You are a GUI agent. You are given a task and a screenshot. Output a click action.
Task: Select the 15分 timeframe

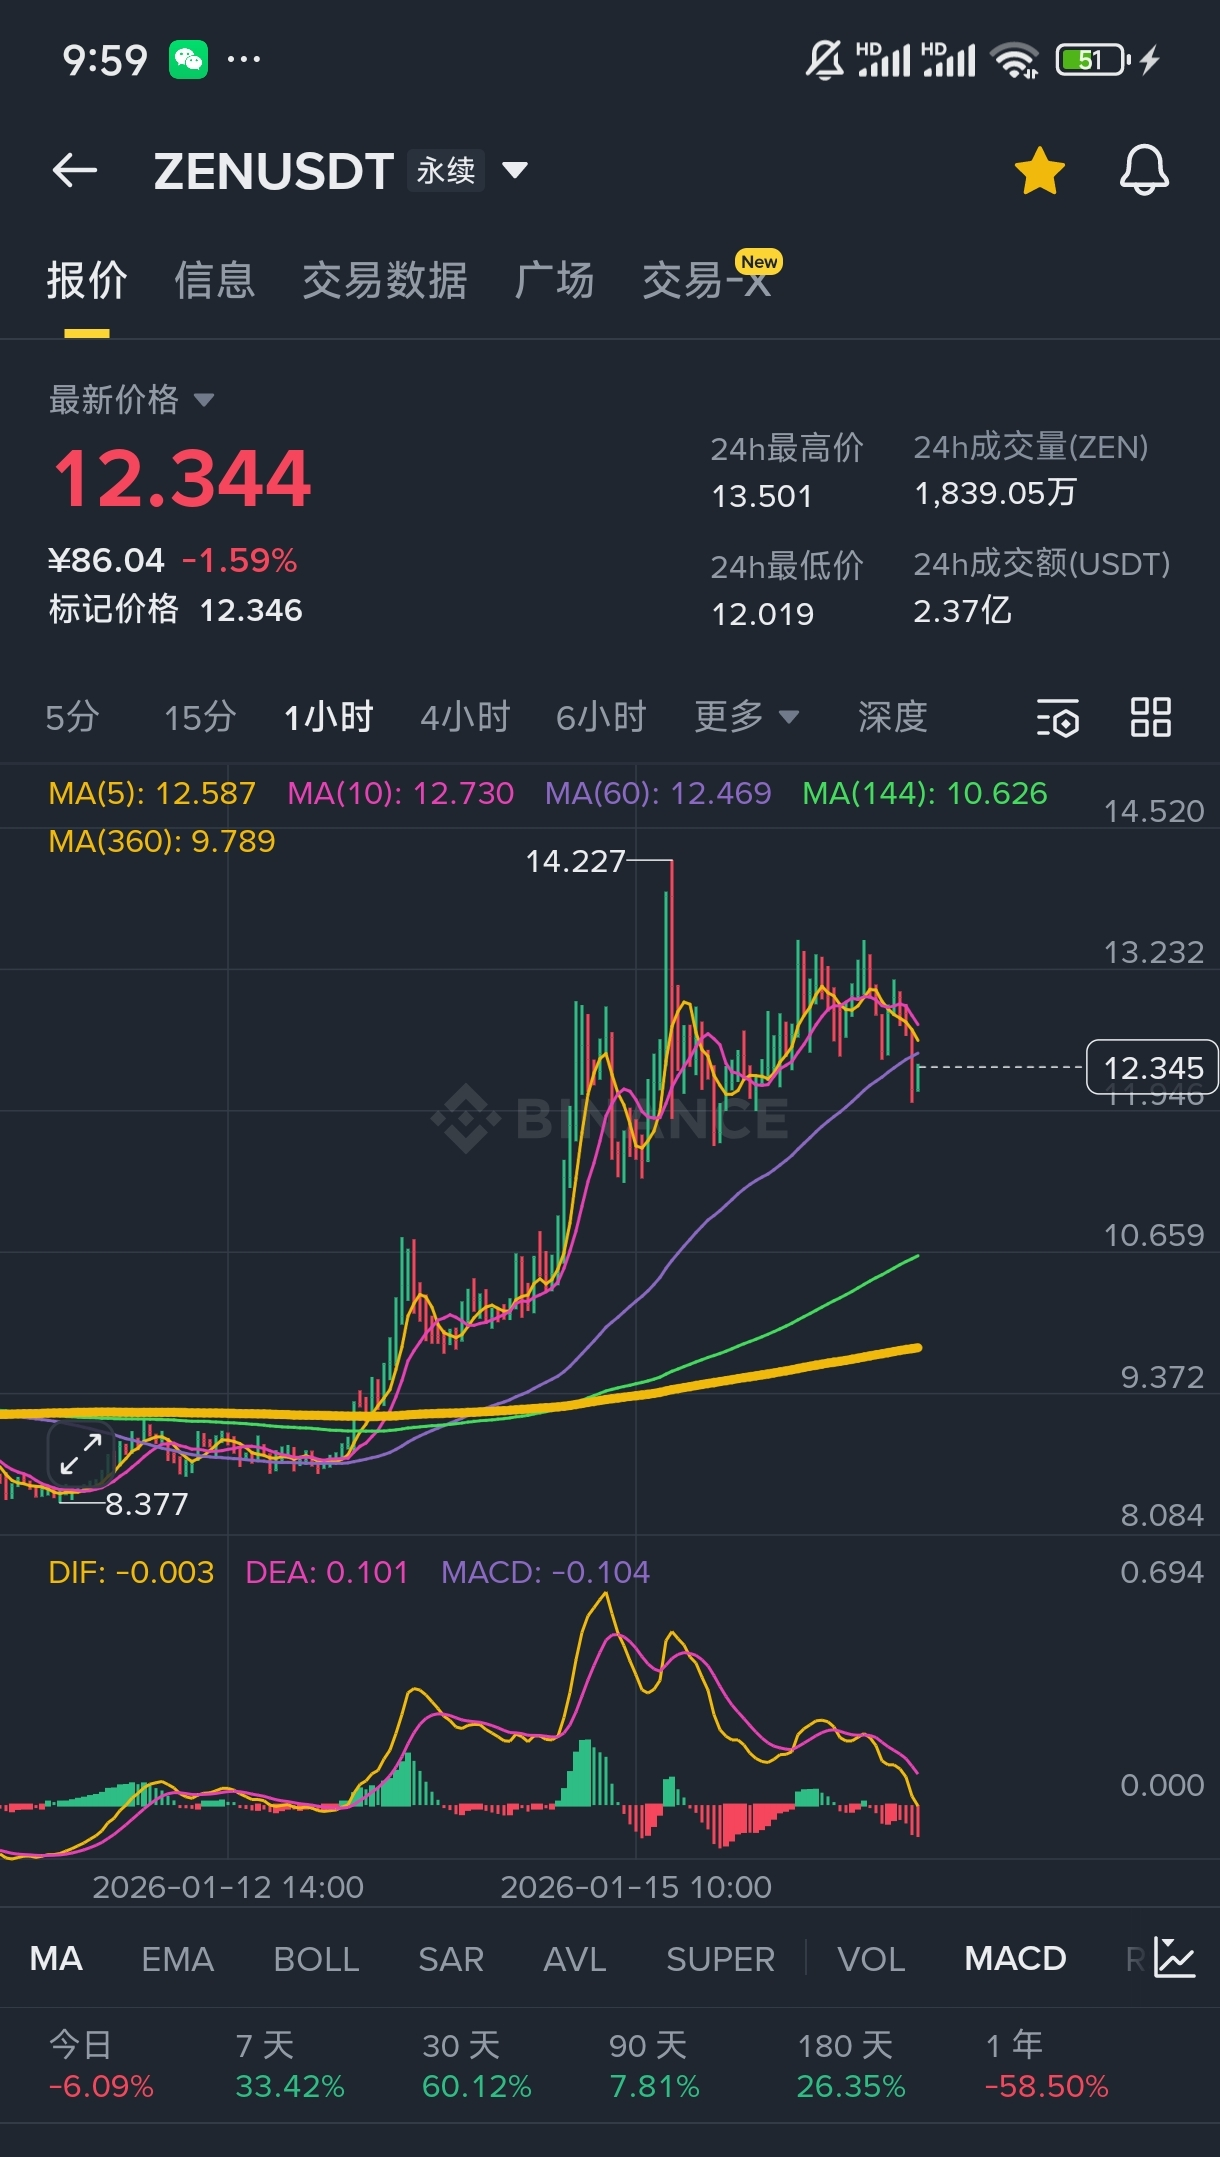(200, 717)
